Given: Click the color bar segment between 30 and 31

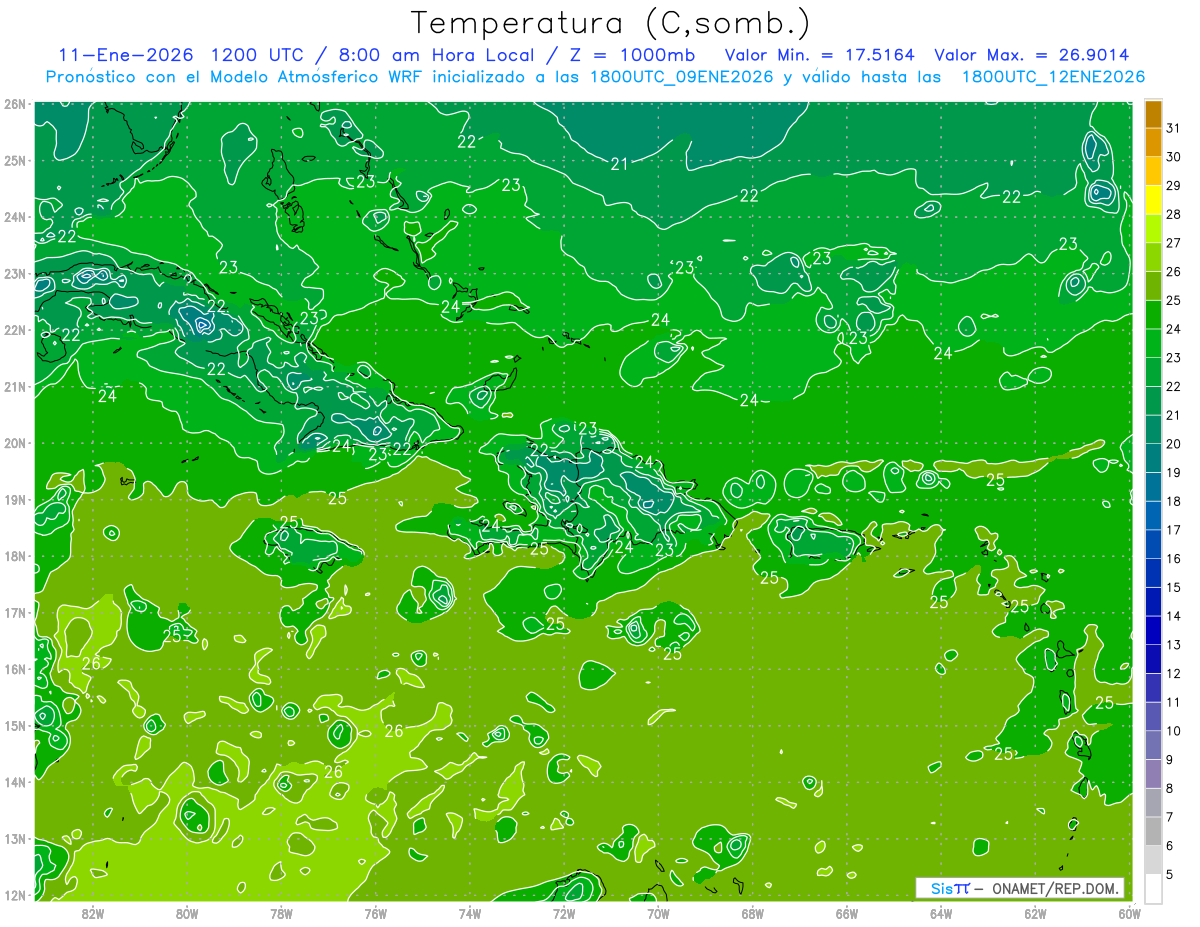Looking at the screenshot, I should 1153,143.
